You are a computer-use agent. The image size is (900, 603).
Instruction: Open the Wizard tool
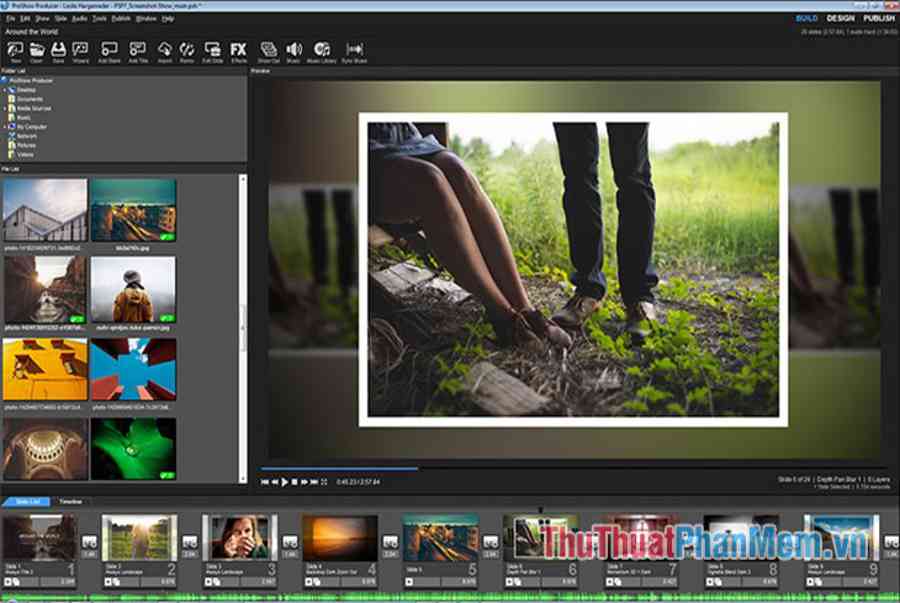click(x=81, y=49)
